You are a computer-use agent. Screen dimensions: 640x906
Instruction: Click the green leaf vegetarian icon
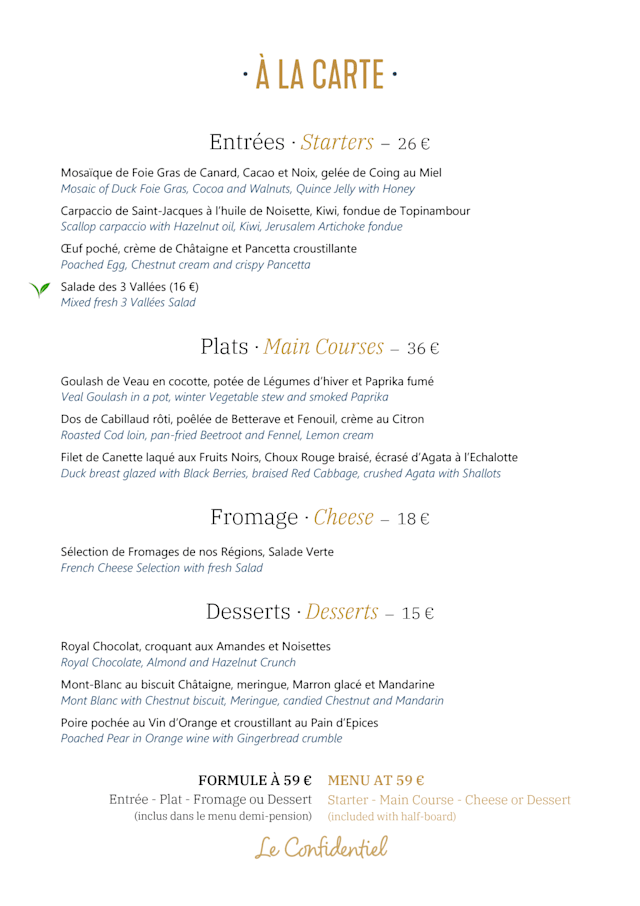point(42,291)
